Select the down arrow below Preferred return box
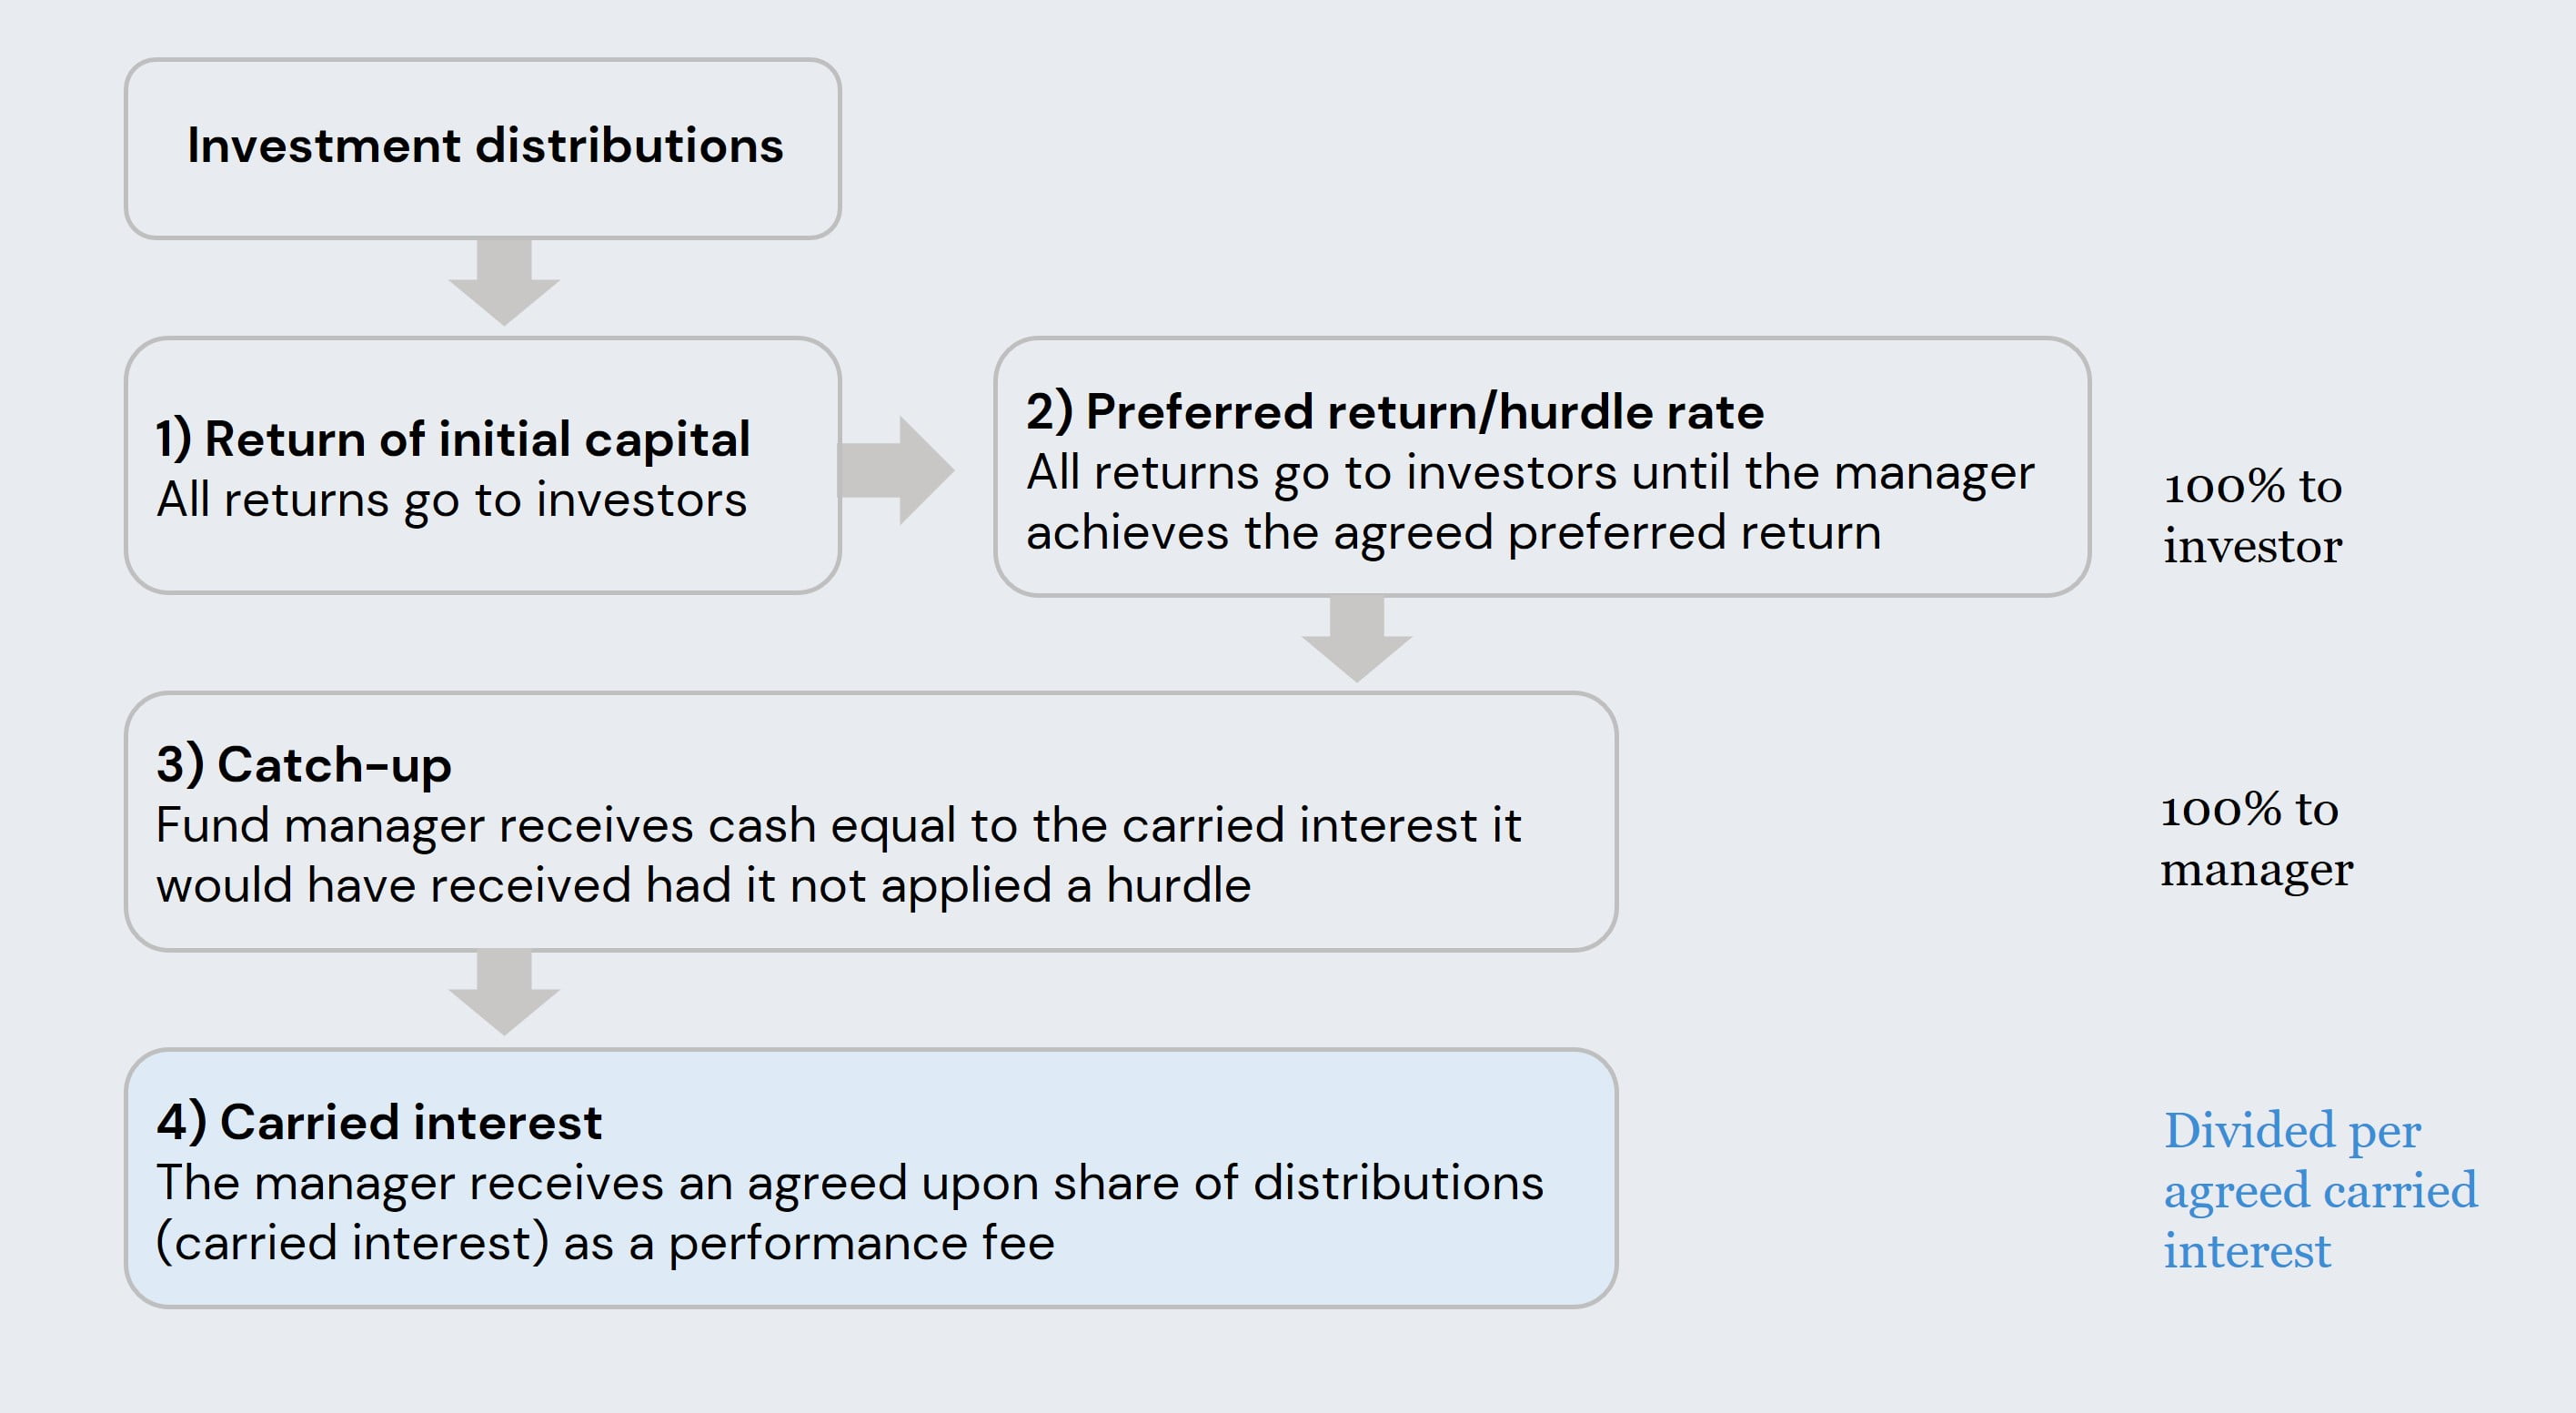 coord(1357,639)
